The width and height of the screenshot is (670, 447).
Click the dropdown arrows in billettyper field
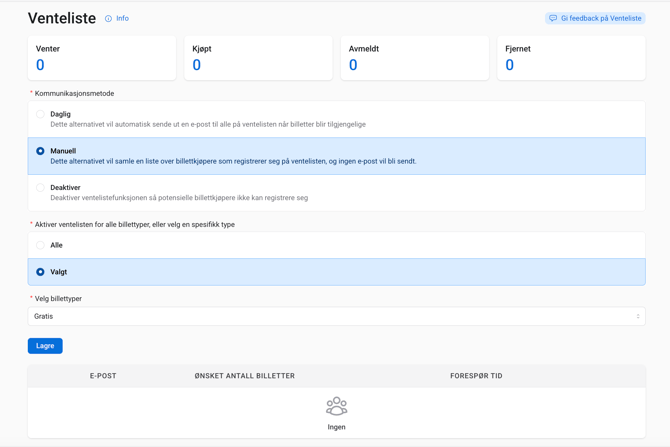point(638,316)
